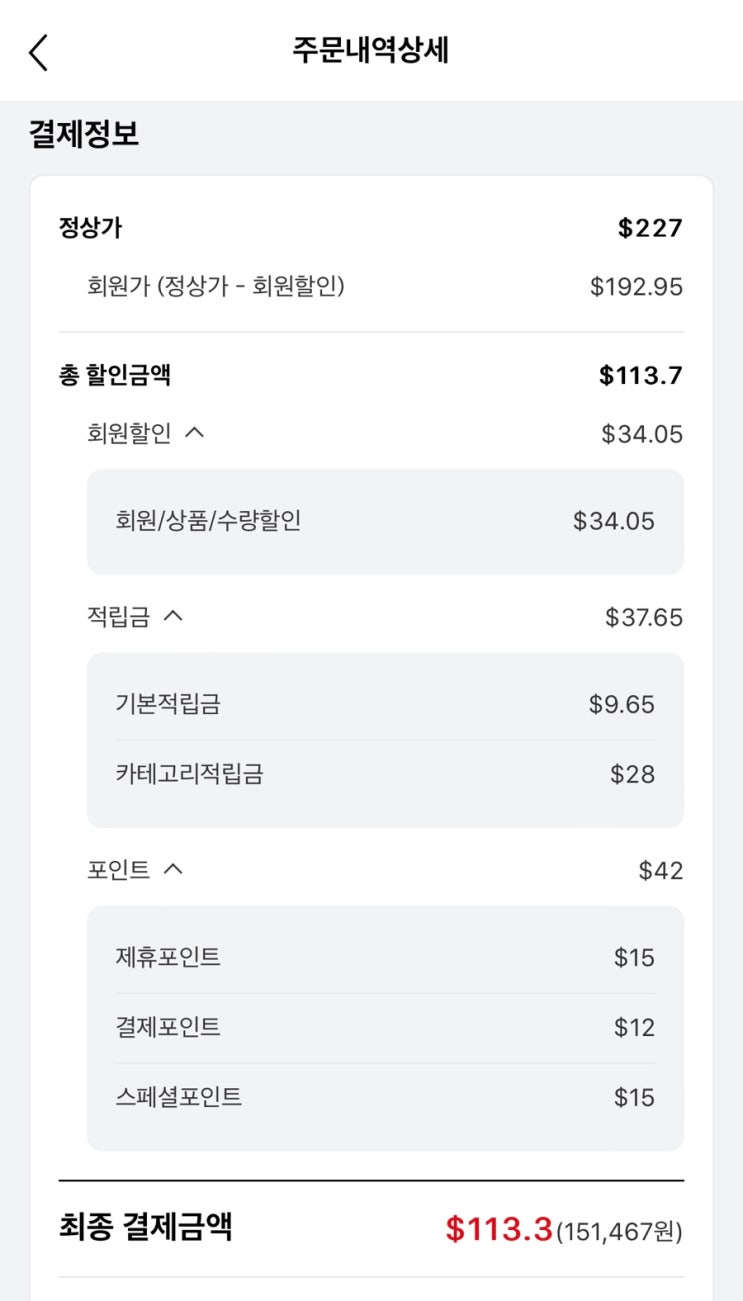Tap the back arrow icon
Screen dimensions: 743x1301
(38, 52)
